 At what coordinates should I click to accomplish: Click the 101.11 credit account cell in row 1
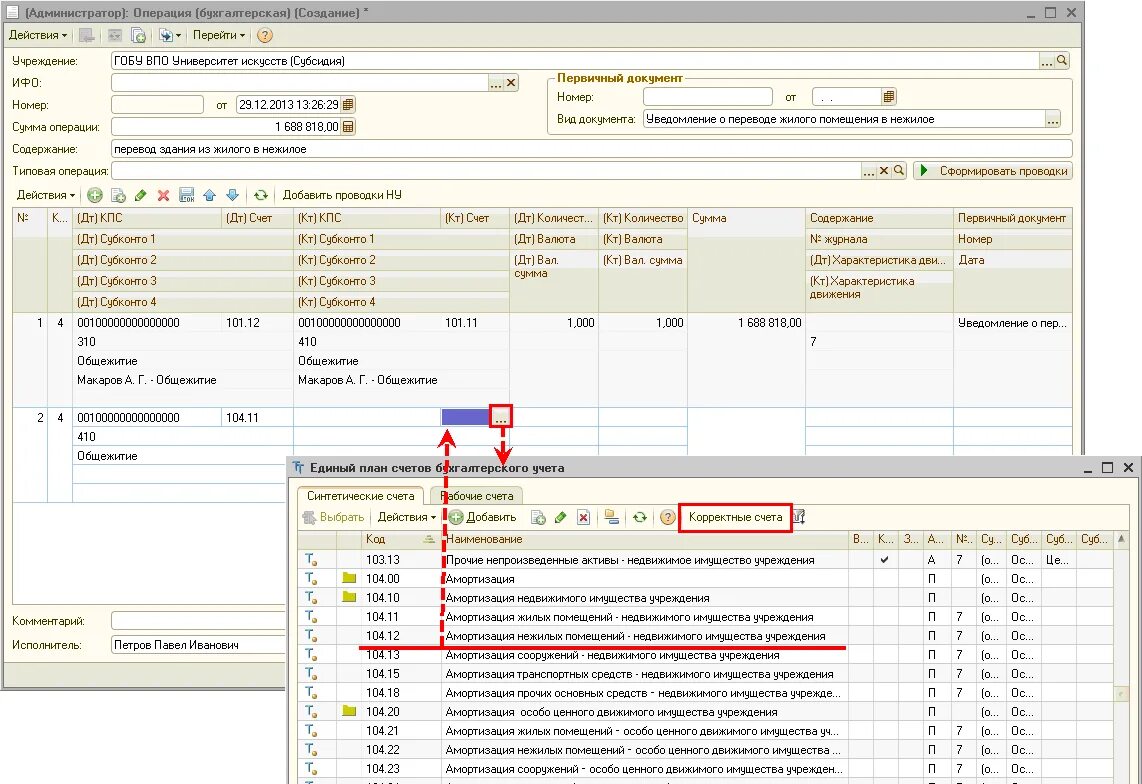coord(475,322)
